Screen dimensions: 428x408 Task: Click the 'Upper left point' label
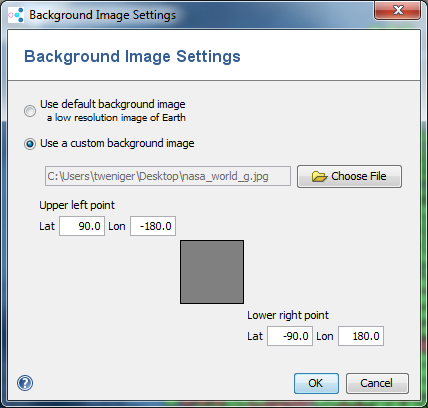pos(77,205)
